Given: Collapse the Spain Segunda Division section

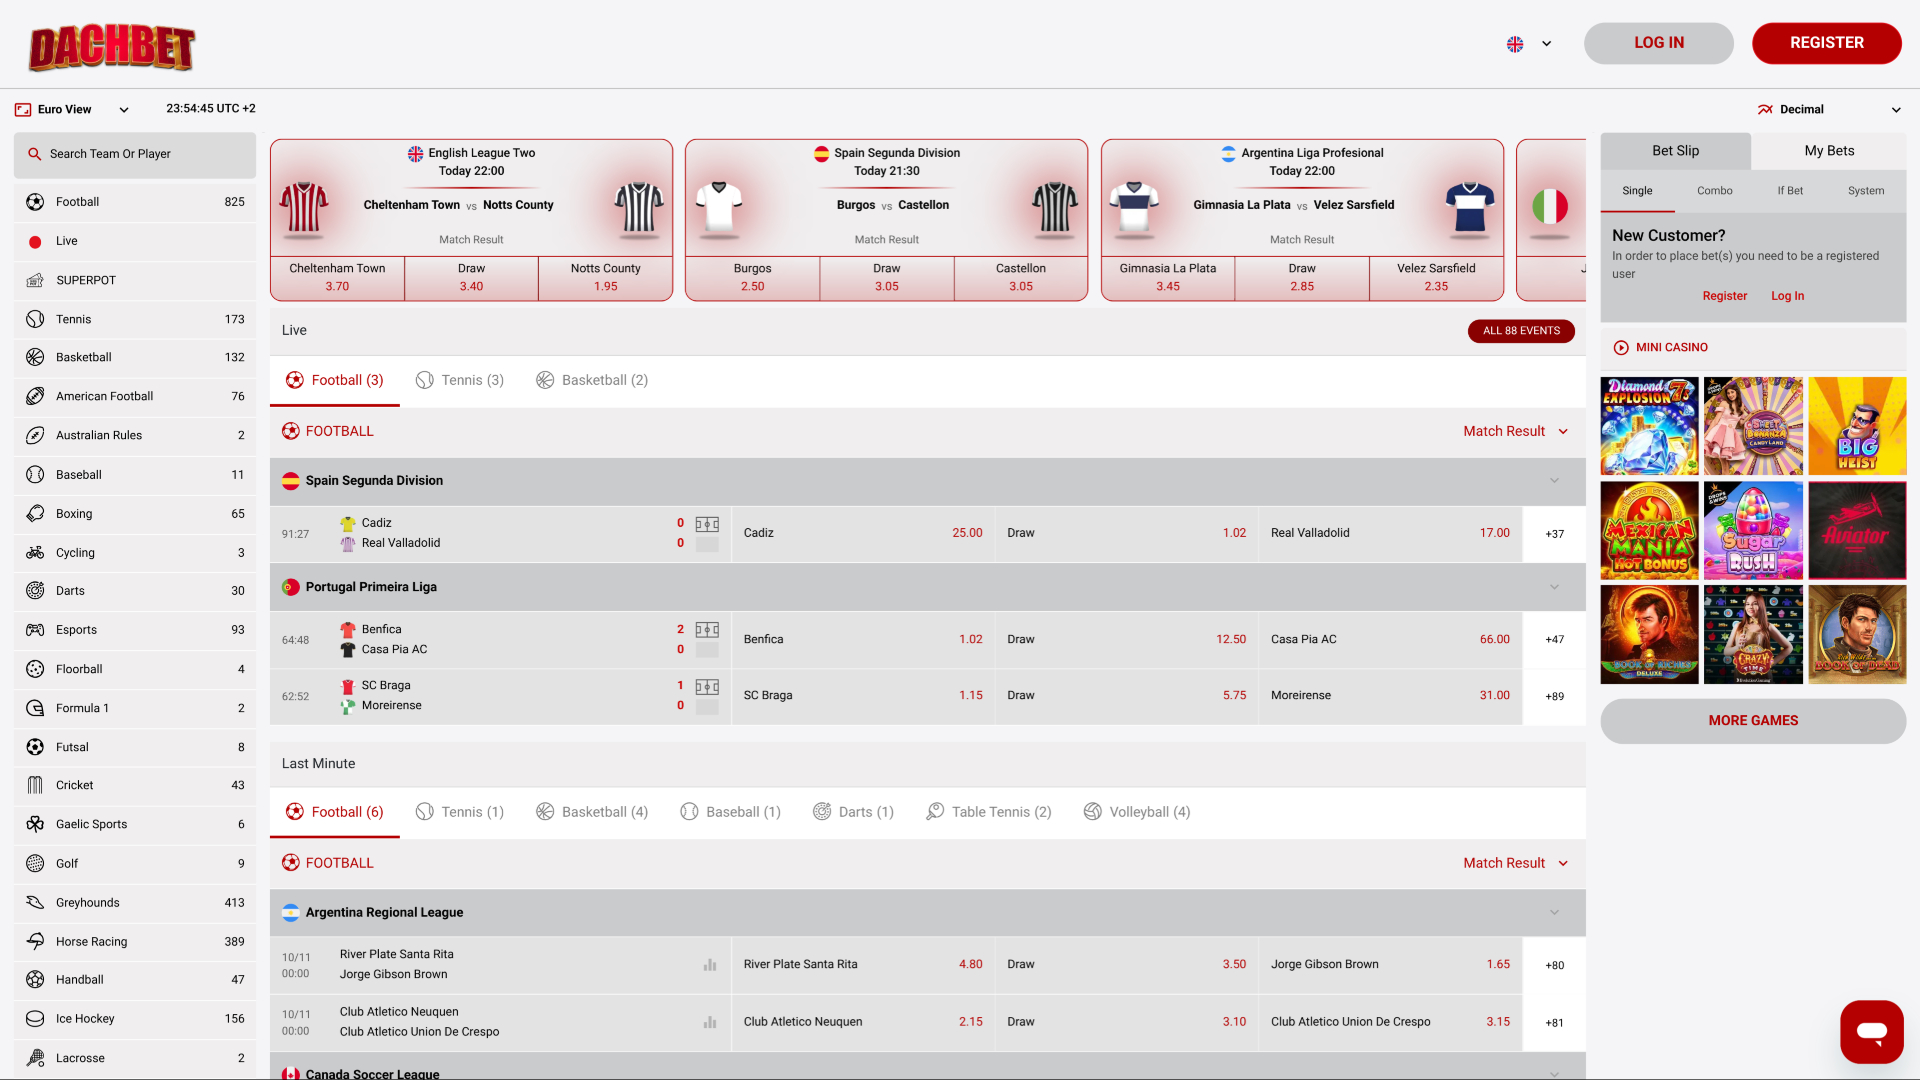Looking at the screenshot, I should click(1554, 480).
